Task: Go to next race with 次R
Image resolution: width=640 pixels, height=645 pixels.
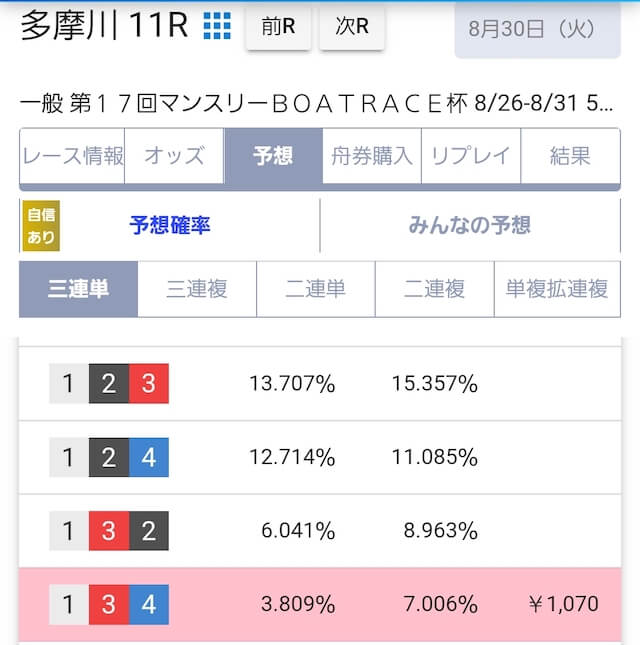Action: click(x=352, y=26)
